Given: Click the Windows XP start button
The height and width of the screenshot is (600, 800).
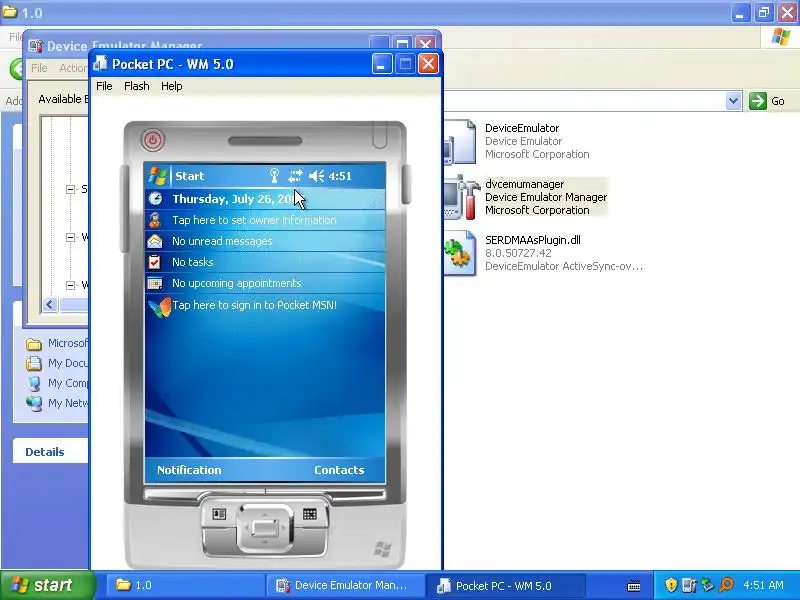Looking at the screenshot, I should click(x=48, y=585).
